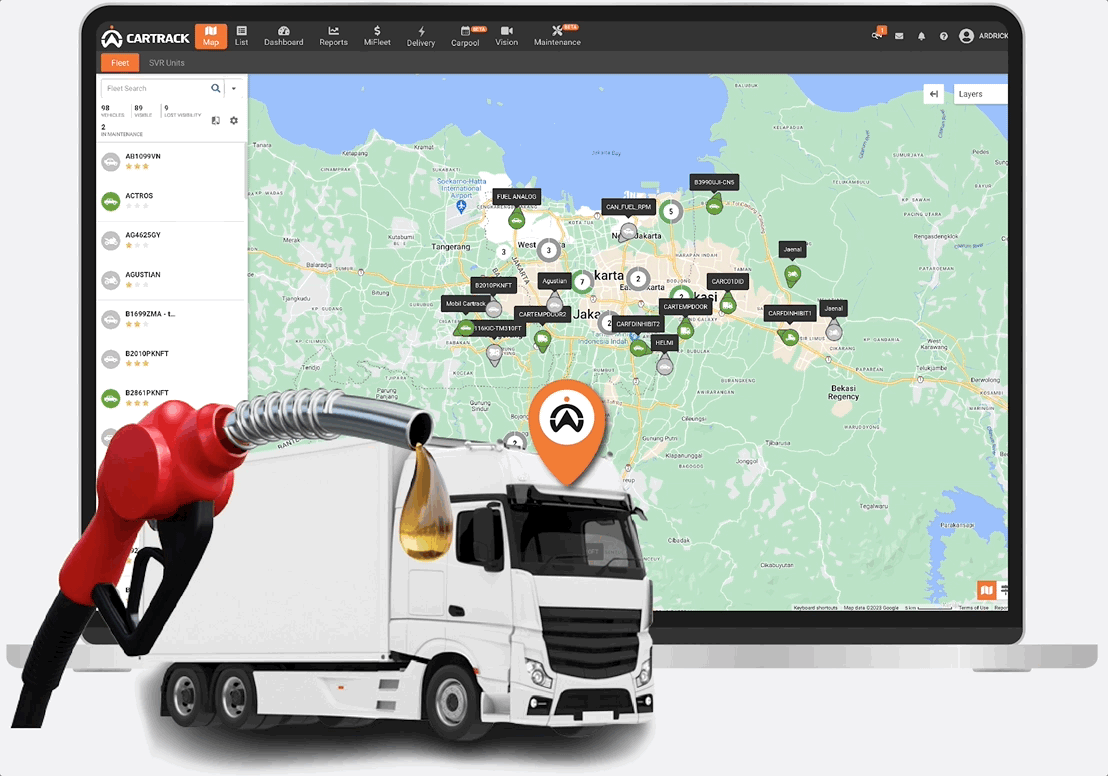Screen dimensions: 1108x776
Task: Click the green ACTROS vehicle status icon
Action: 110,201
